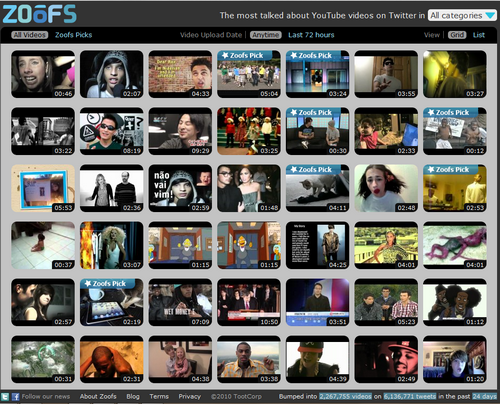
Task: Play the 04:25 video thumbnail
Action: pos(318,245)
